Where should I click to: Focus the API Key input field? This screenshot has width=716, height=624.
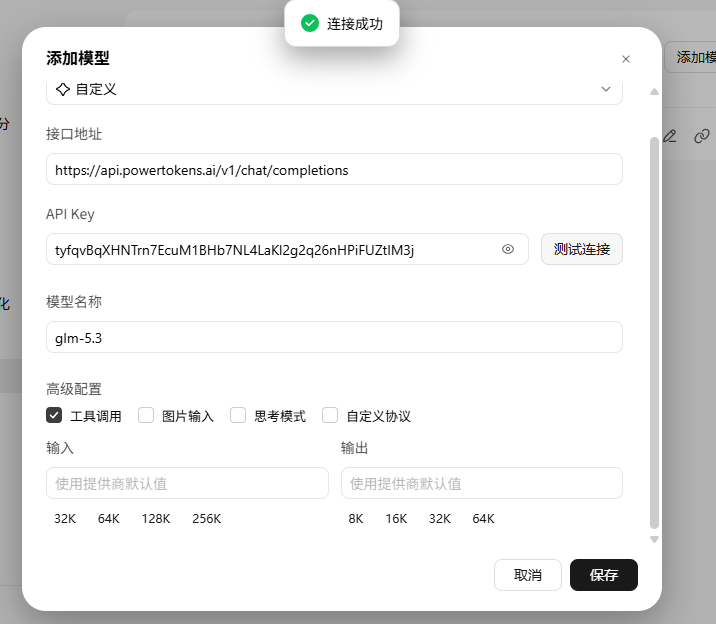pos(287,249)
